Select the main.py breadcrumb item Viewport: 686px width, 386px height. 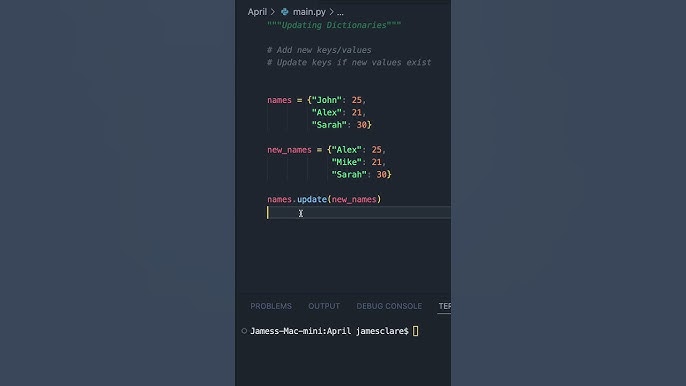pyautogui.click(x=309, y=12)
